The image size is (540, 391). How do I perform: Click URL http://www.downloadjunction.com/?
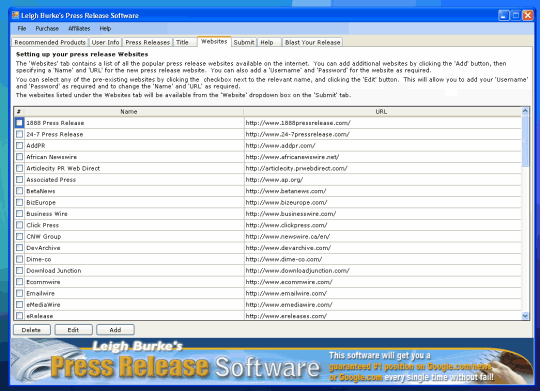point(298,270)
